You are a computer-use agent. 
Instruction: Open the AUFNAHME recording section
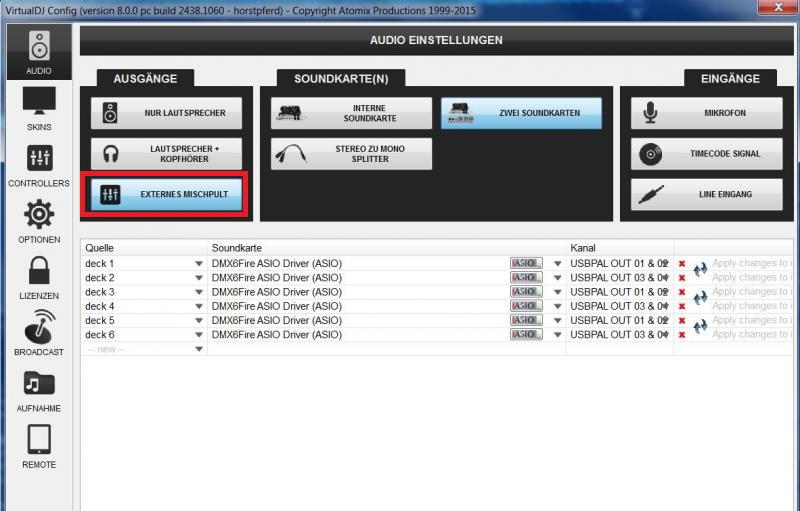tap(39, 391)
